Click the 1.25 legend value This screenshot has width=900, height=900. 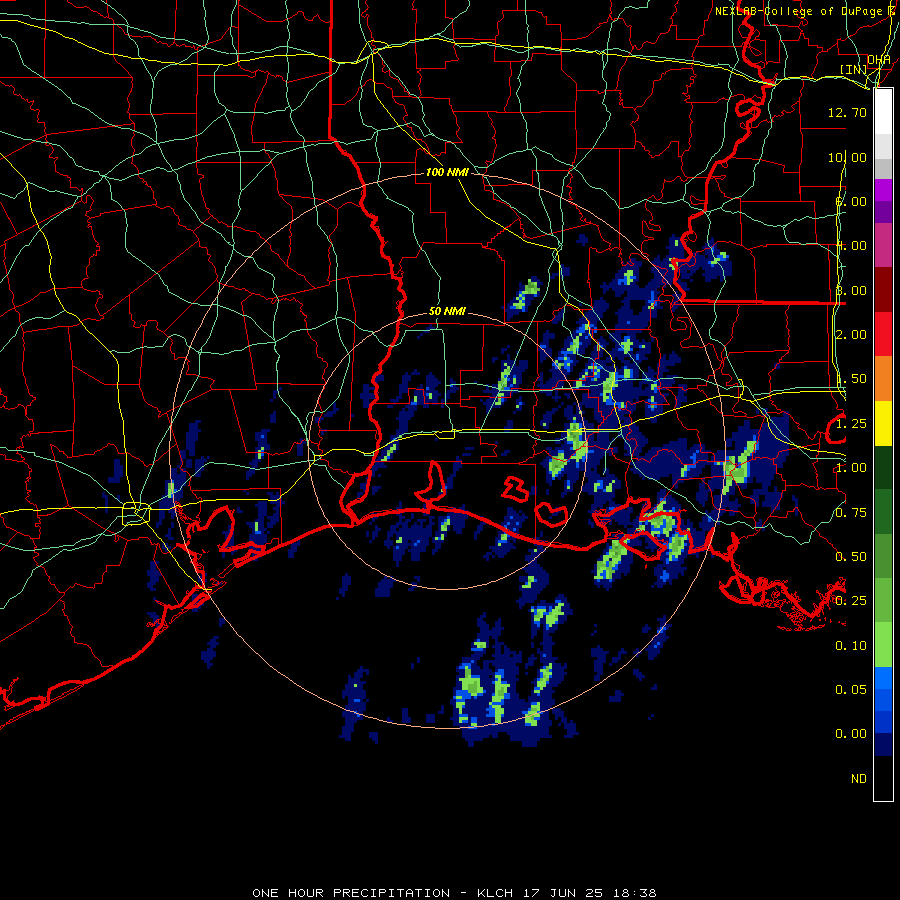[851, 424]
